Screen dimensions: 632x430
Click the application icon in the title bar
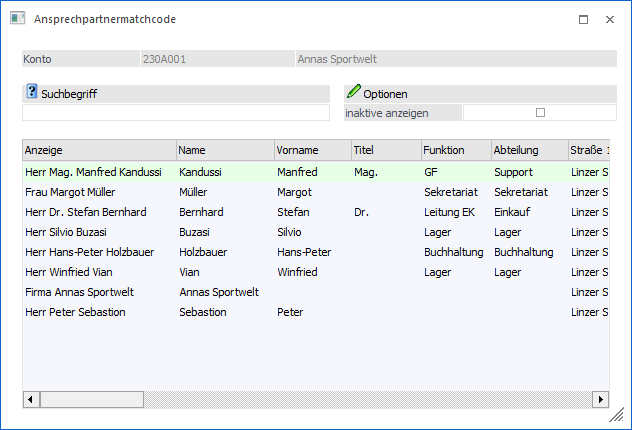click(17, 19)
